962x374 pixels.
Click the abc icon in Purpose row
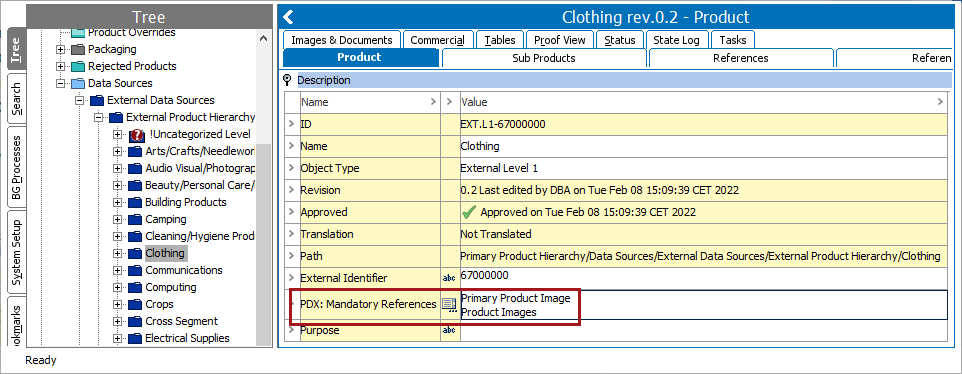click(x=449, y=330)
